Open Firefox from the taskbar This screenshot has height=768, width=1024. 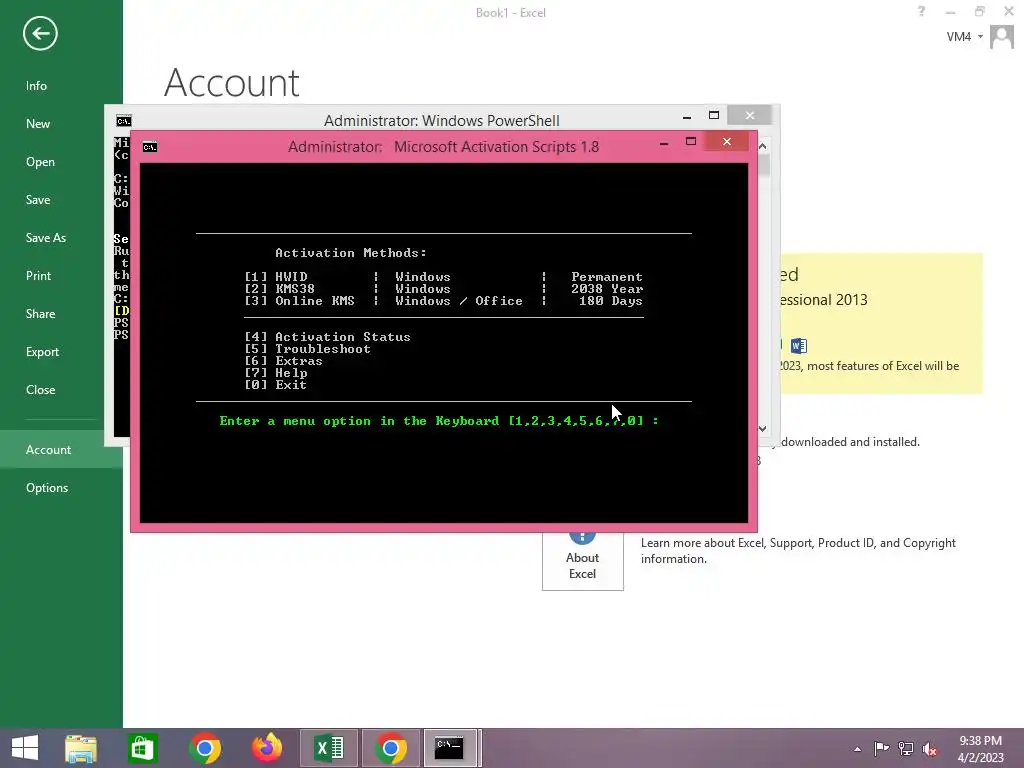point(267,748)
